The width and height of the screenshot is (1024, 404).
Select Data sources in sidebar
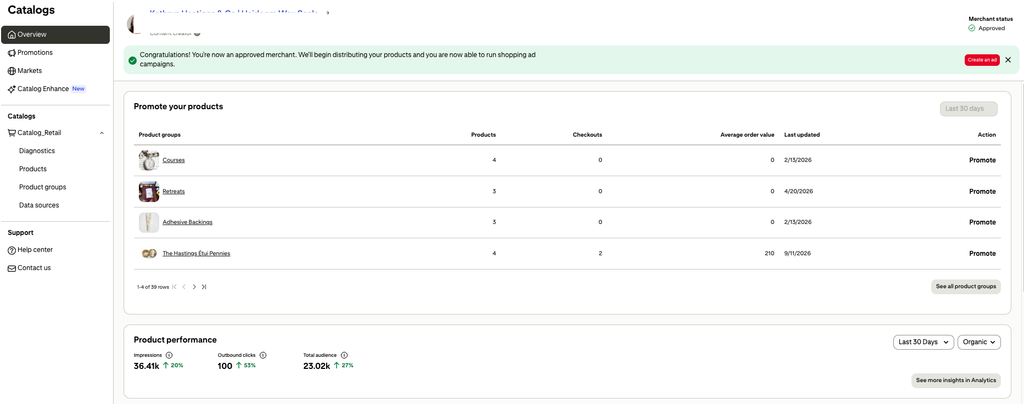coord(39,205)
